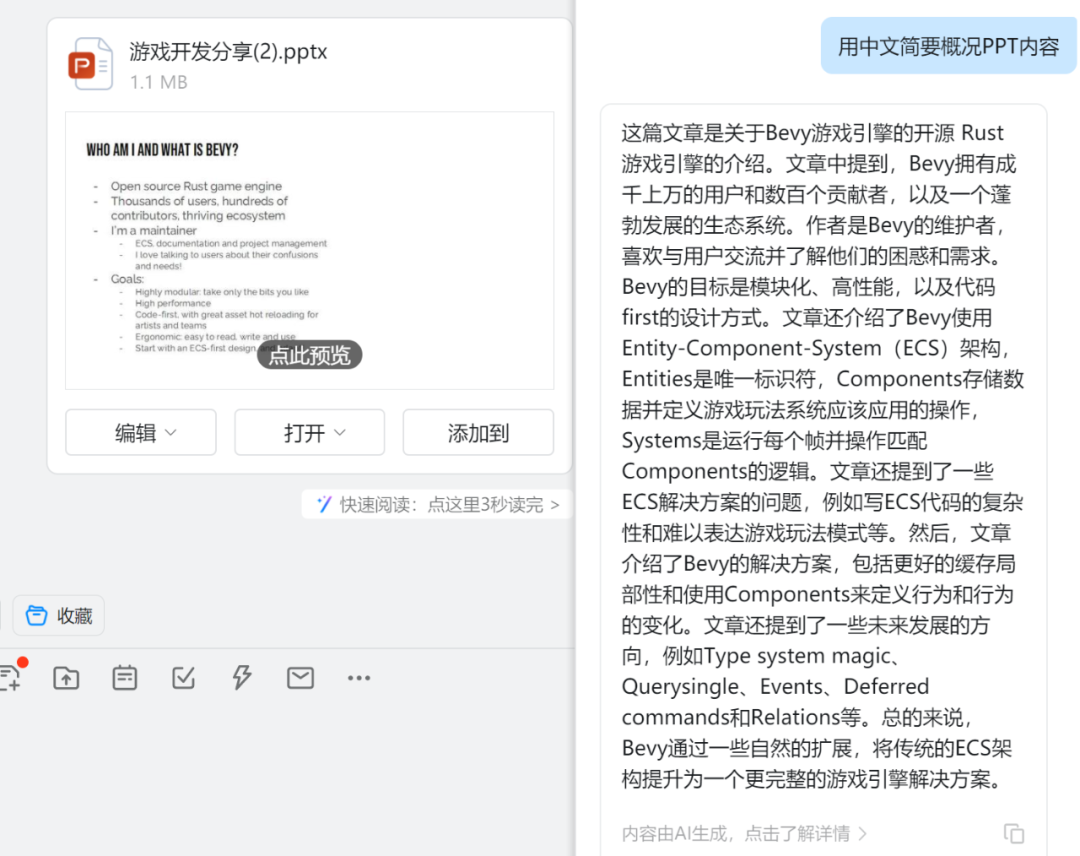Click the 收藏 favorites button
This screenshot has width=1080, height=856.
59,615
